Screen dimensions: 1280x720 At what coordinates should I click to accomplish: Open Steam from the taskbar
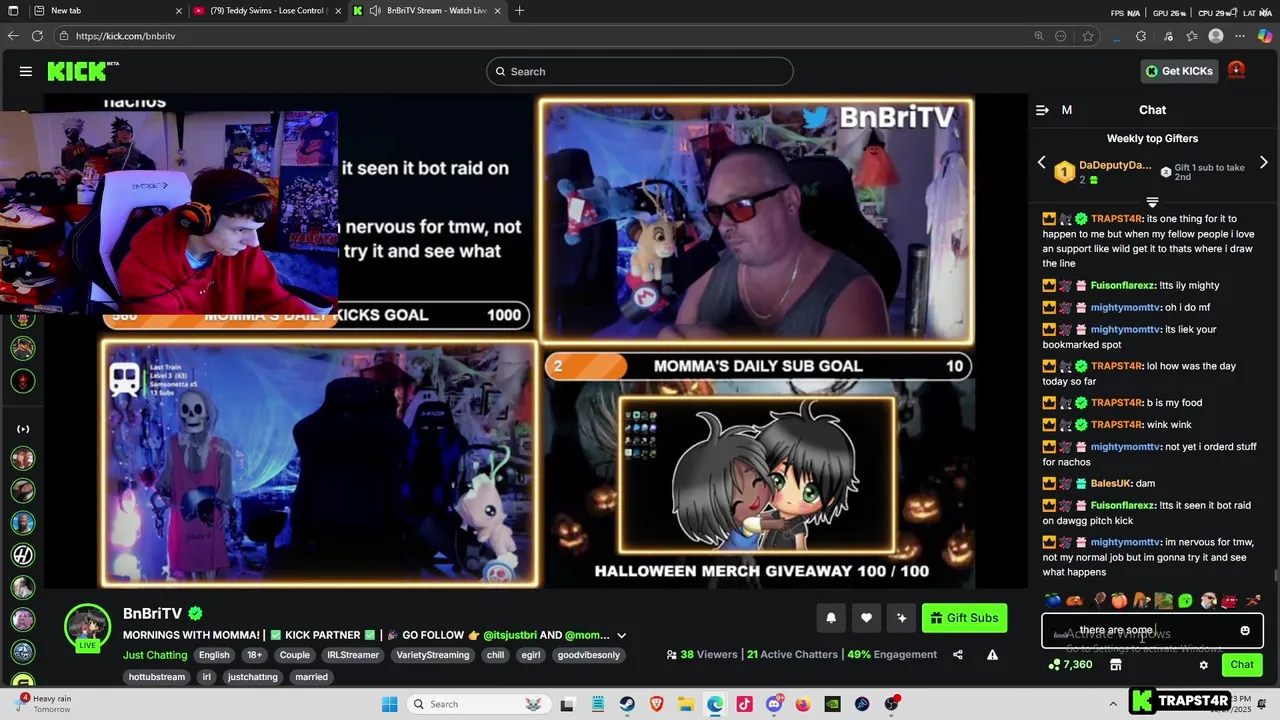coord(627,704)
